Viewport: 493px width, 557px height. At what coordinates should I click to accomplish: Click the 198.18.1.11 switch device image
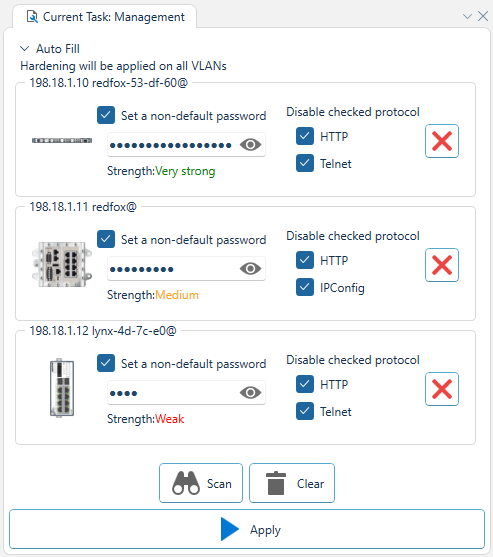pos(62,264)
